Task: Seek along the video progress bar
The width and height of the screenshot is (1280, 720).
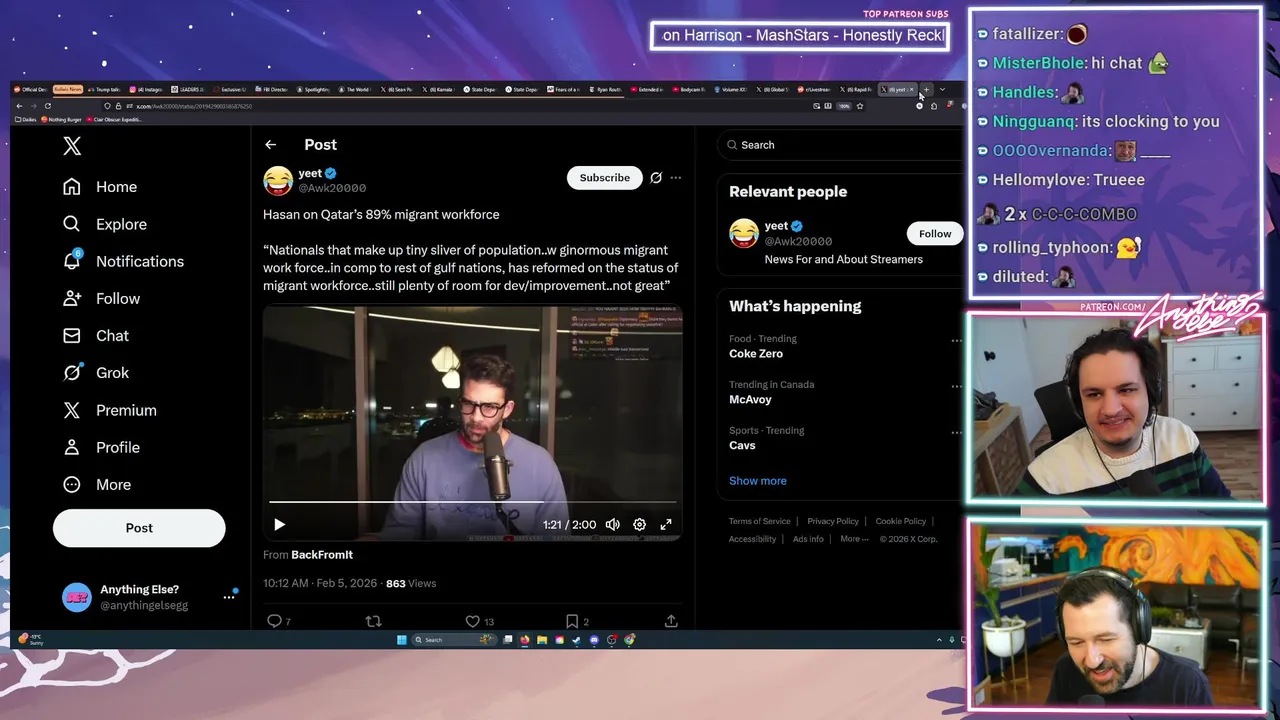Action: tap(472, 501)
